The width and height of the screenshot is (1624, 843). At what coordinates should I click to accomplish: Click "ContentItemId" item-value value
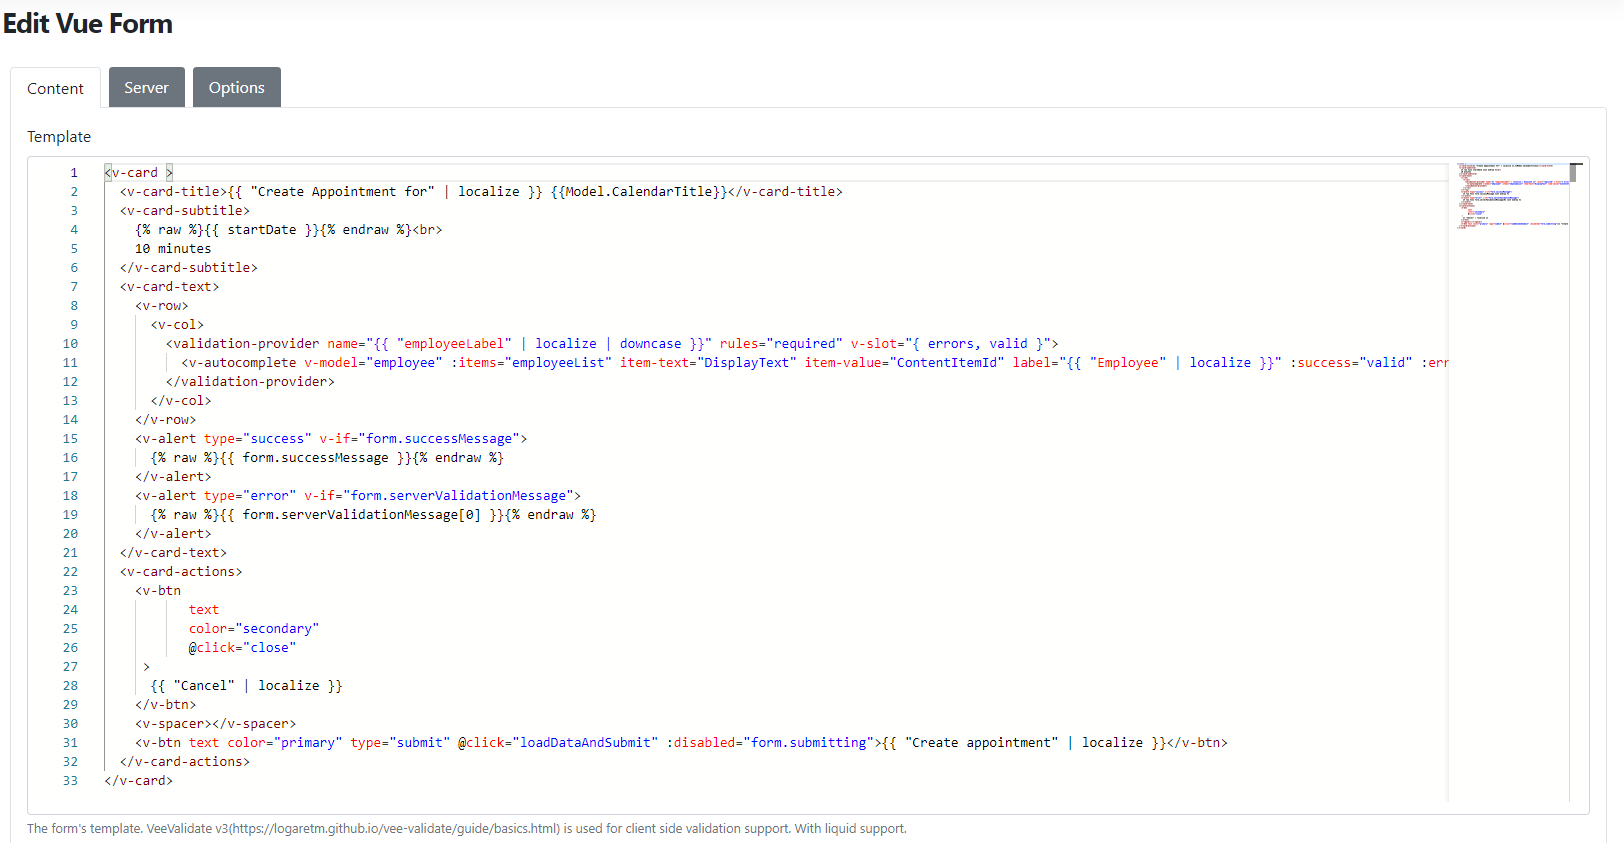pyautogui.click(x=947, y=363)
